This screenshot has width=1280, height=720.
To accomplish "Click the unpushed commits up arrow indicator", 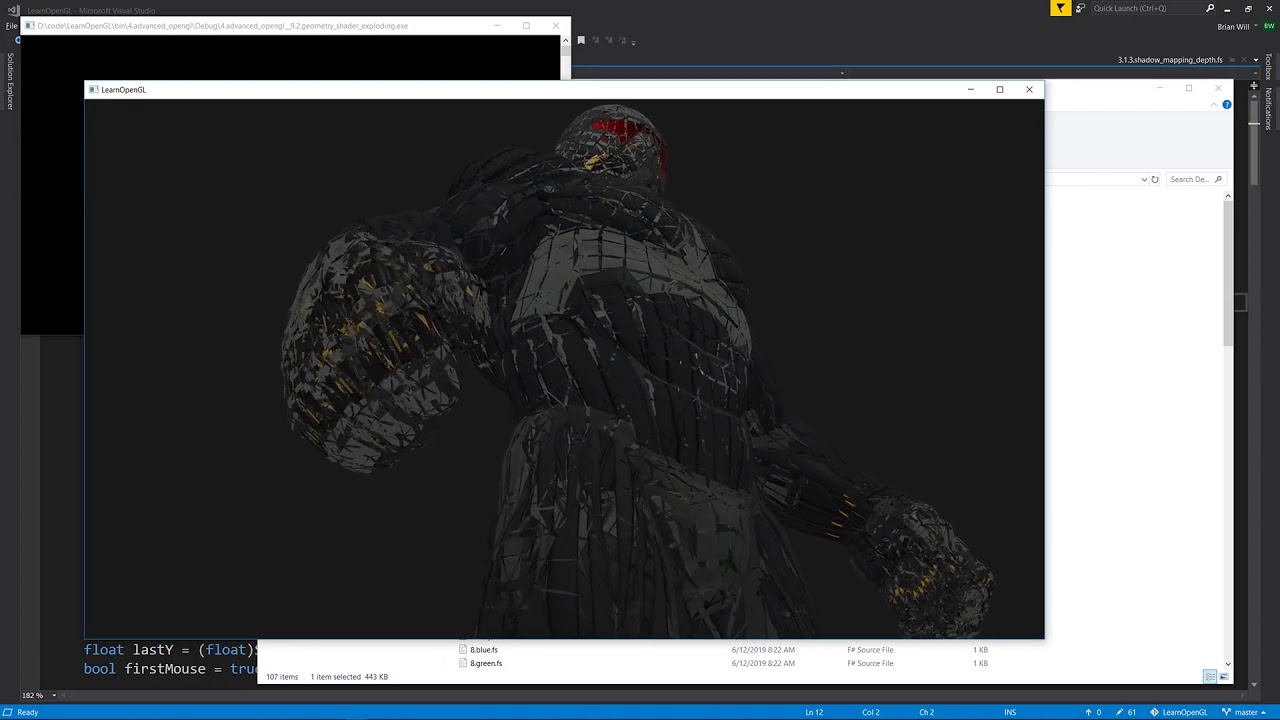I will [x=1094, y=712].
